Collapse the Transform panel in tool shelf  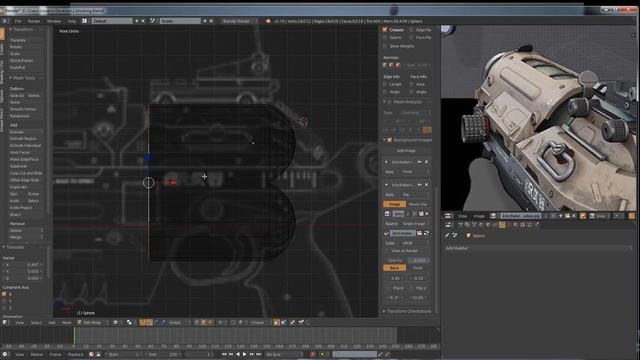pos(11,30)
